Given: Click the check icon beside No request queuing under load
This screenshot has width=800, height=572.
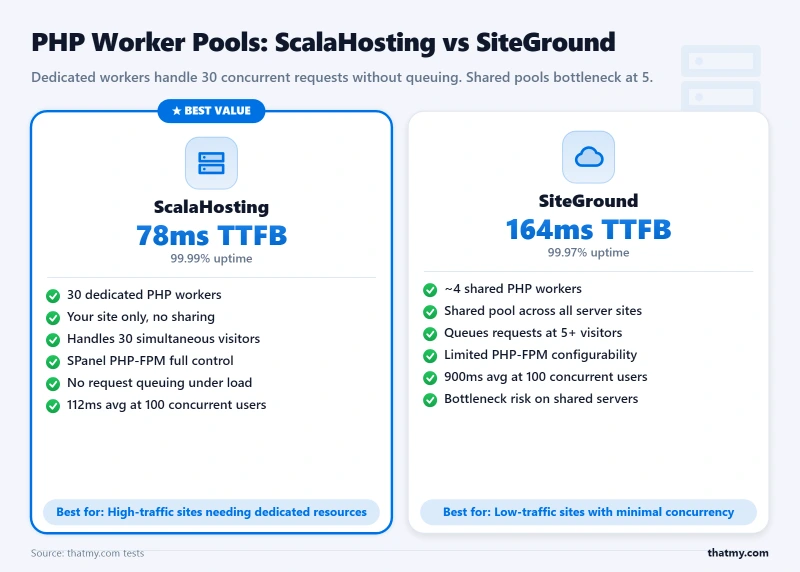Looking at the screenshot, I should point(53,383).
